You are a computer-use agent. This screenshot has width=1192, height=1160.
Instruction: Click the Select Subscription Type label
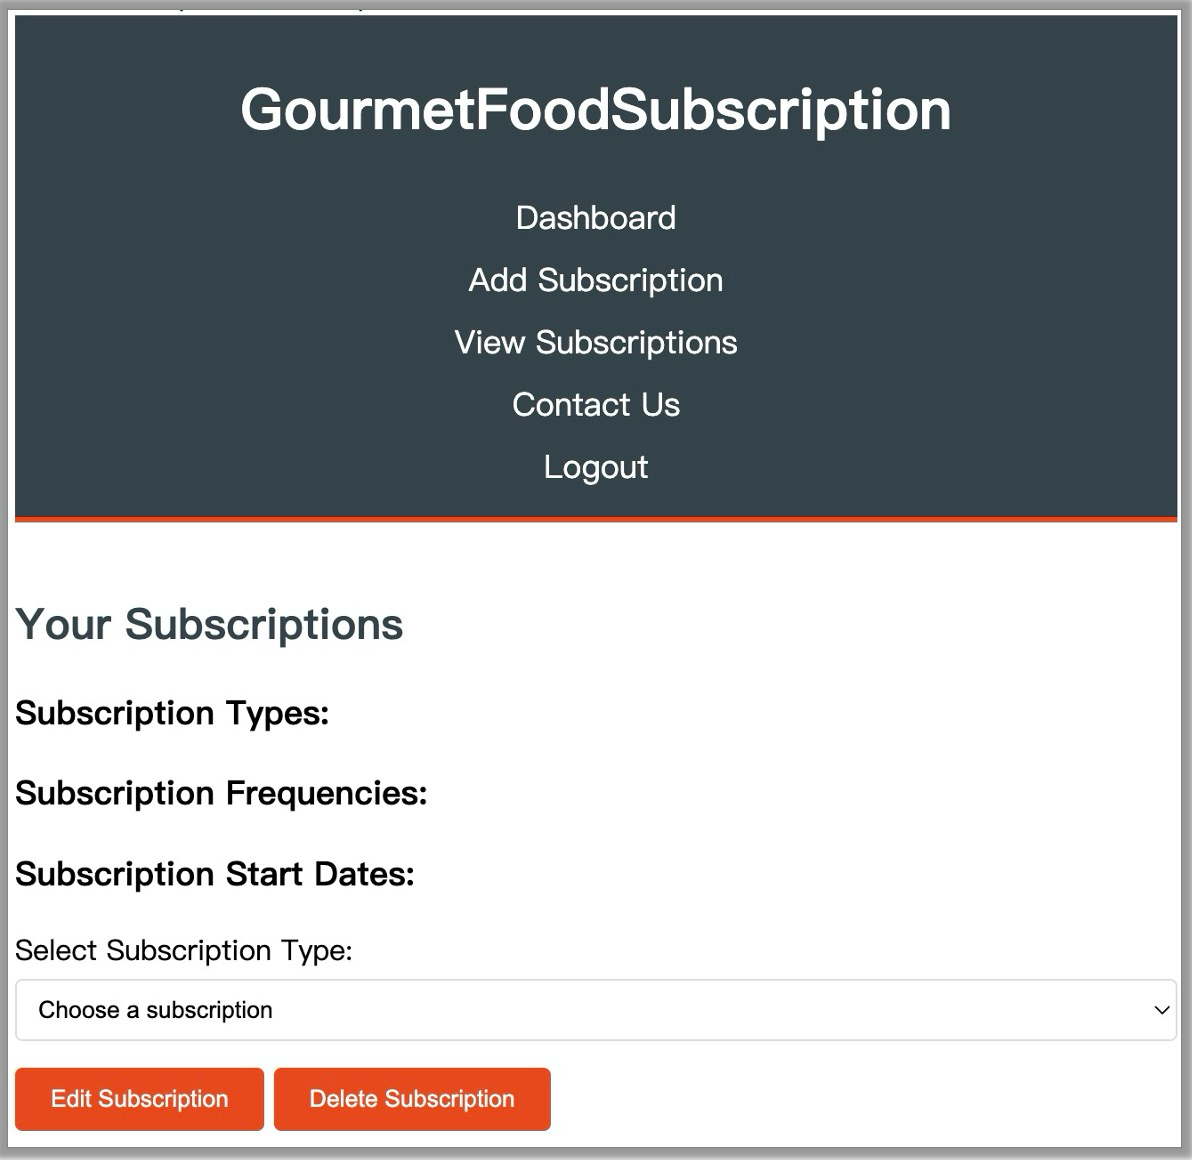pos(184,950)
